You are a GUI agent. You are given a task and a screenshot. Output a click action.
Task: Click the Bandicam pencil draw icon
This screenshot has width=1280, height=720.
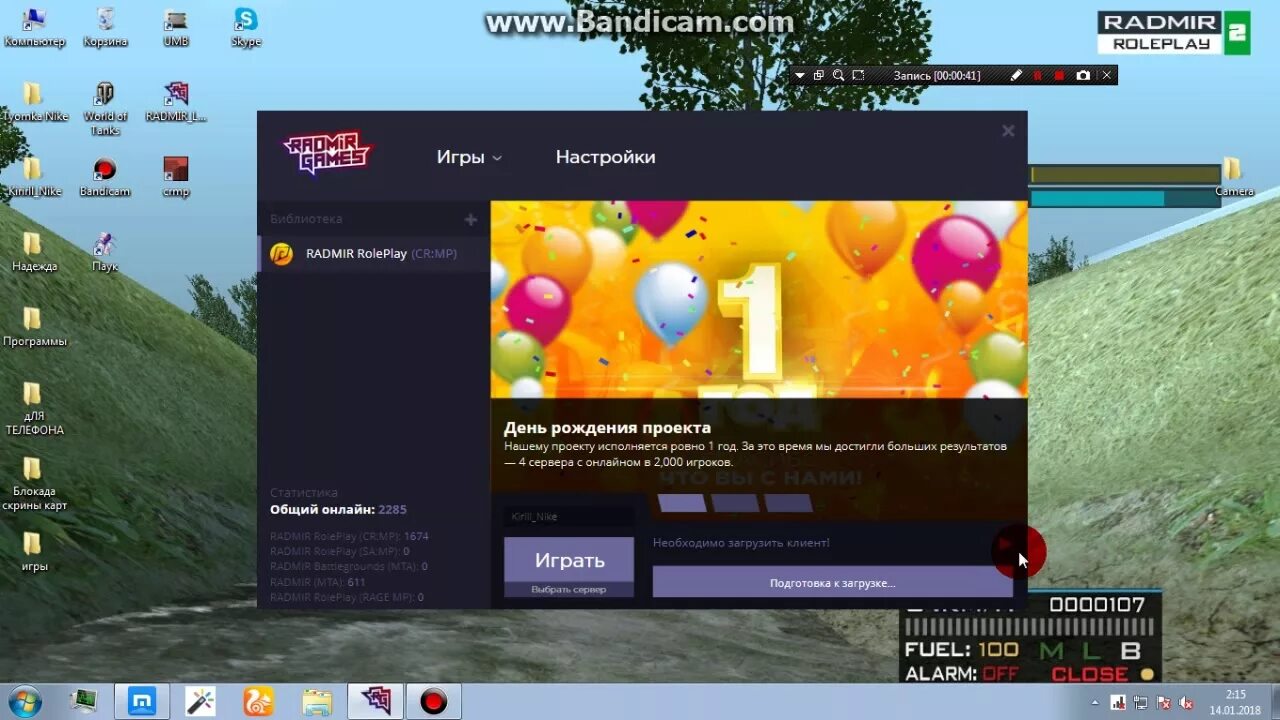(1016, 75)
